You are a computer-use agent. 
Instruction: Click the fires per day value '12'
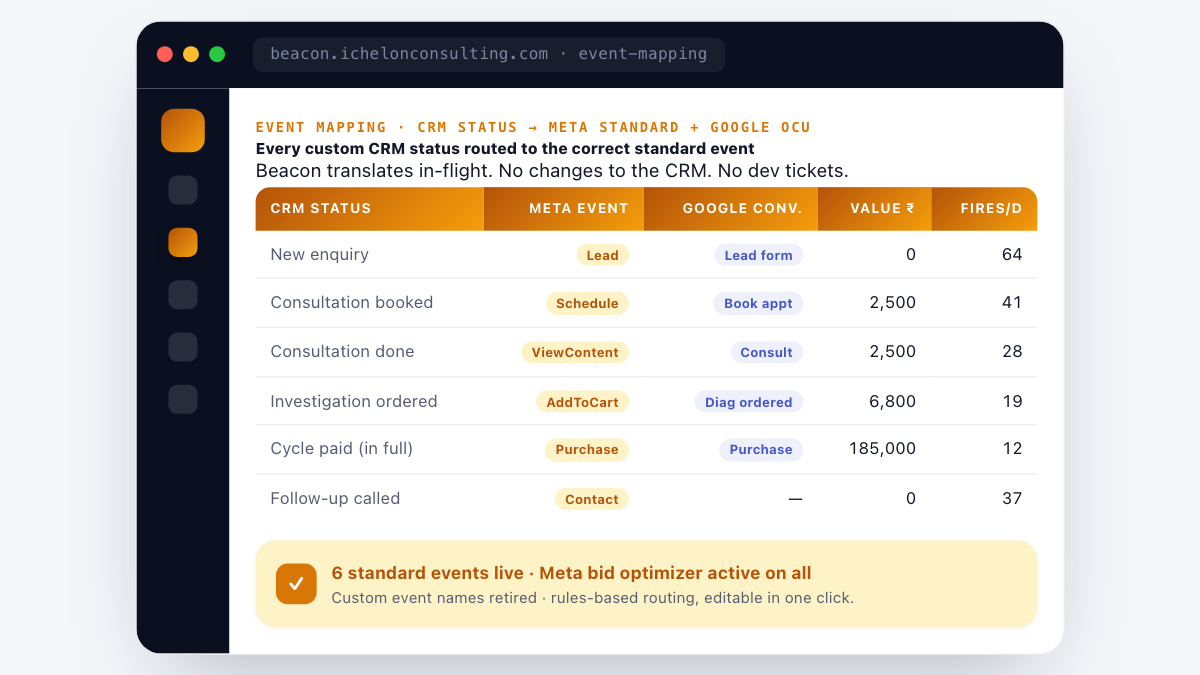[1012, 449]
